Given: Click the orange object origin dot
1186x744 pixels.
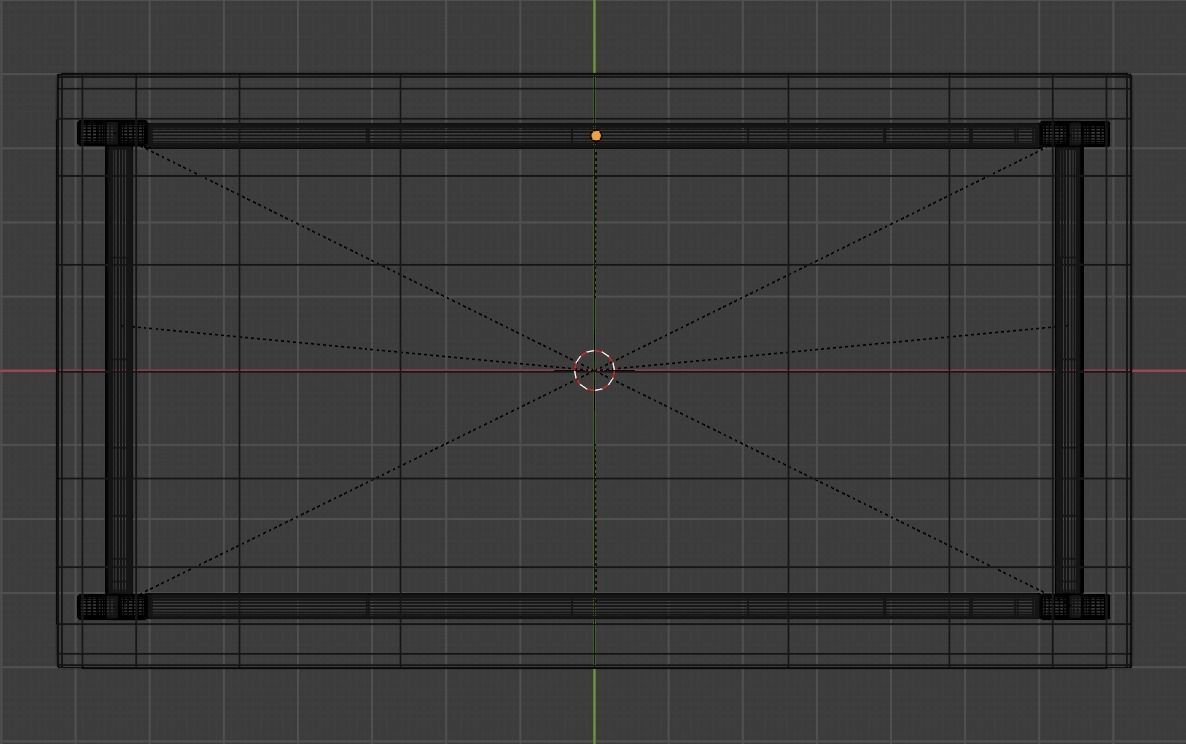Looking at the screenshot, I should point(596,136).
